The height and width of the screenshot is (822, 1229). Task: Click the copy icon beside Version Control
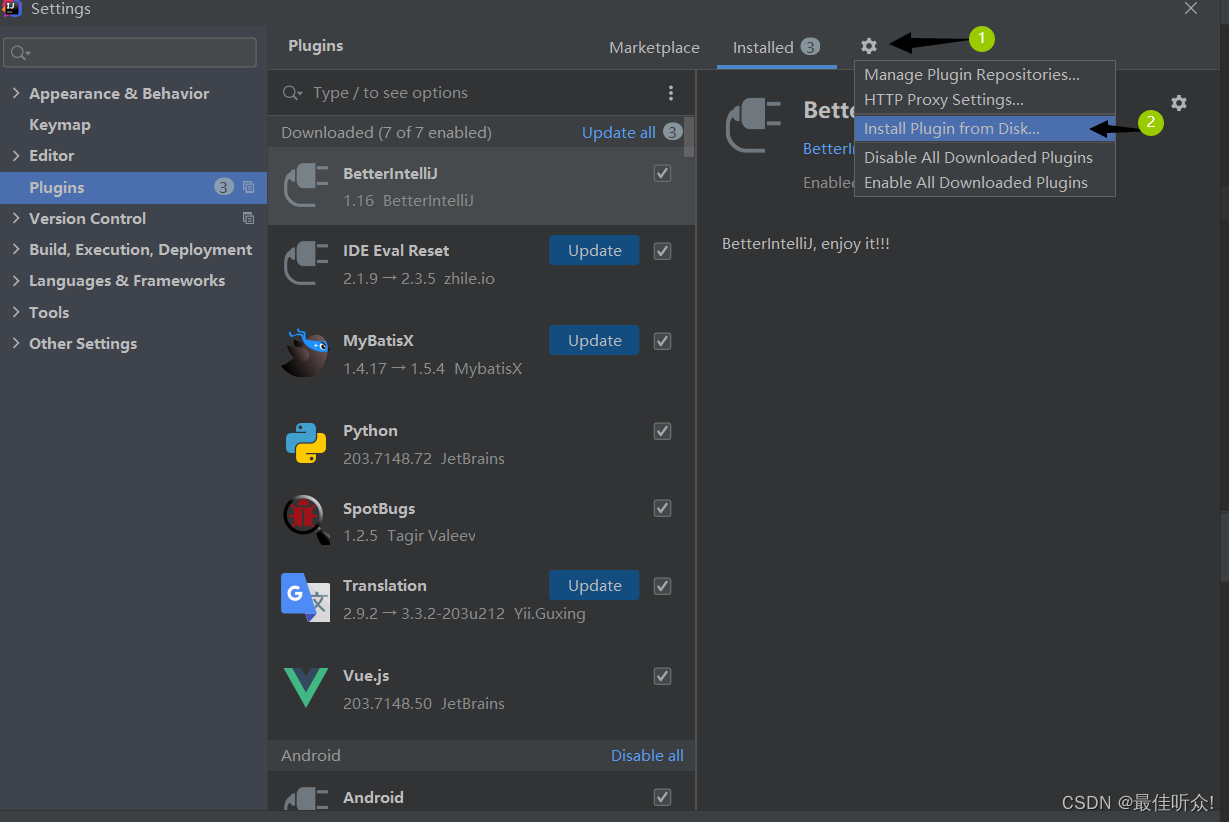click(249, 218)
